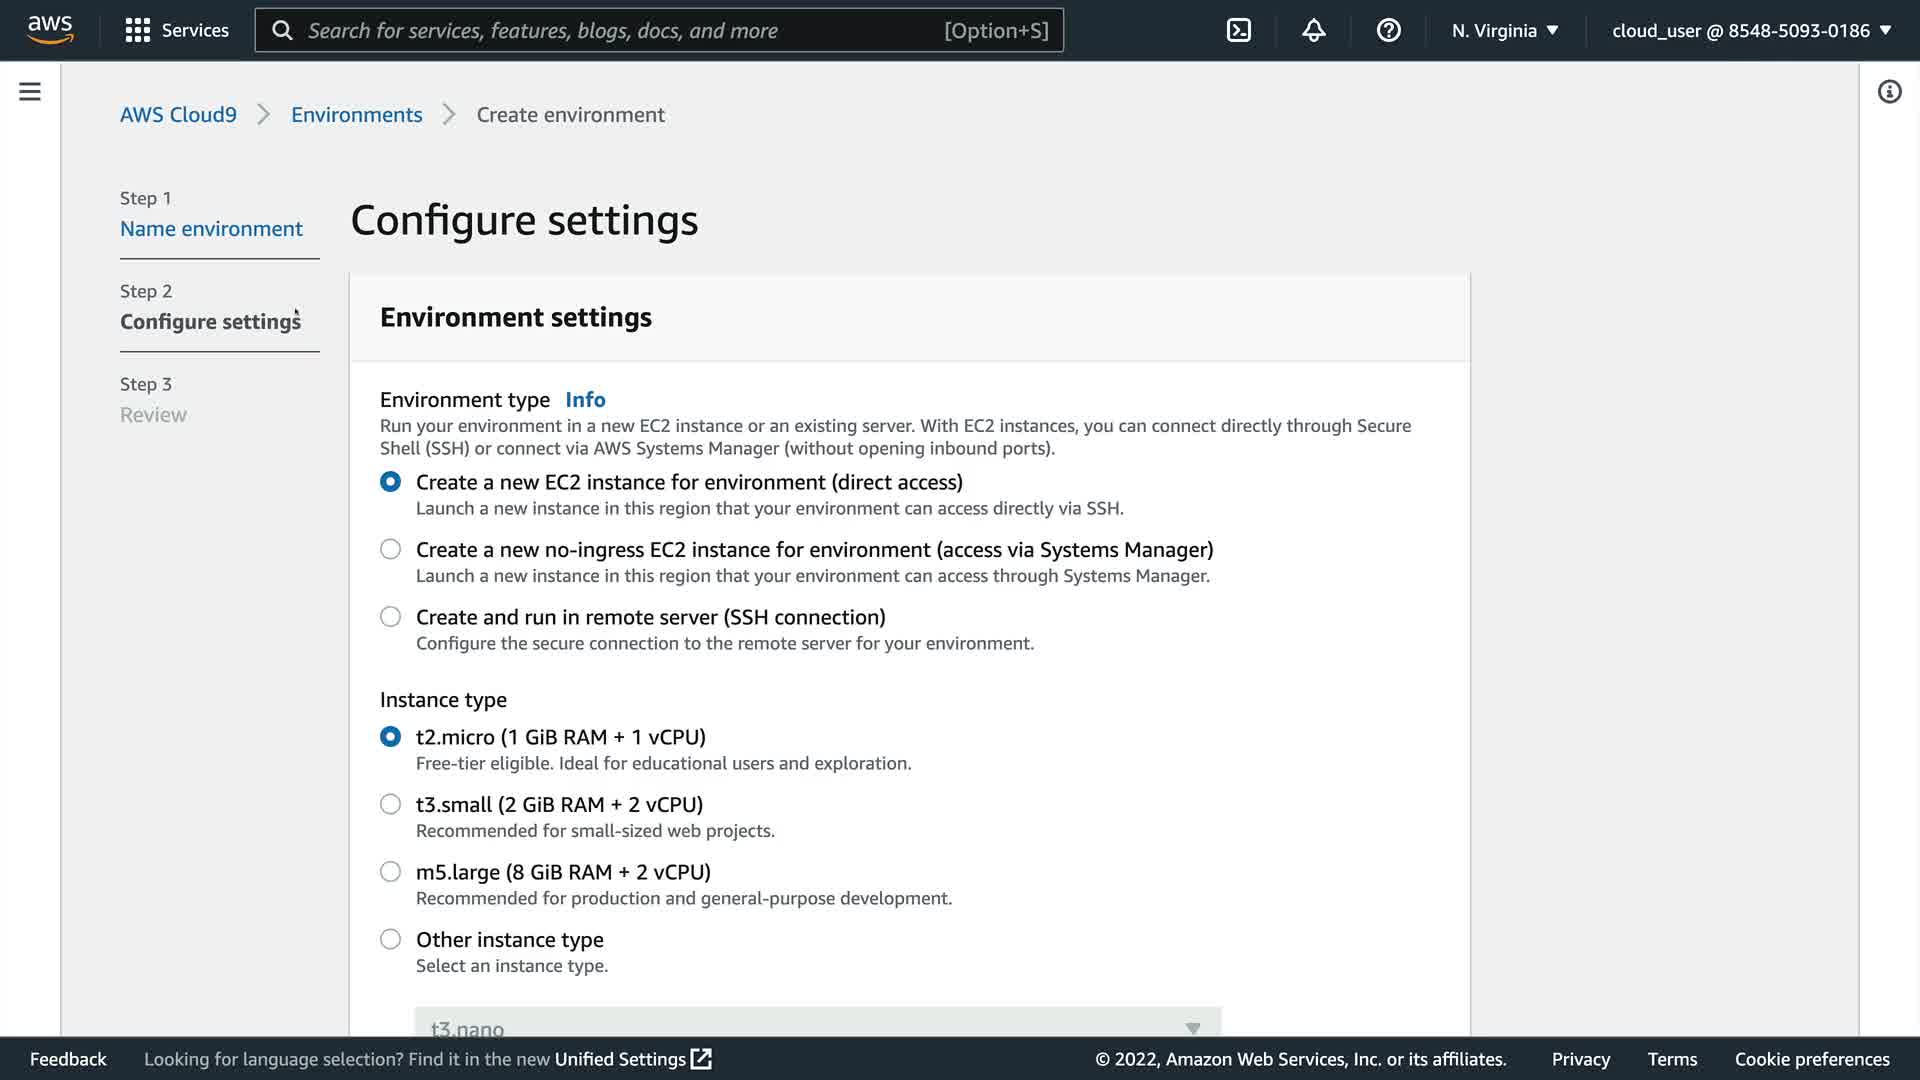Choose the m5.large instance type
Image resolution: width=1920 pixels, height=1080 pixels.
point(390,872)
